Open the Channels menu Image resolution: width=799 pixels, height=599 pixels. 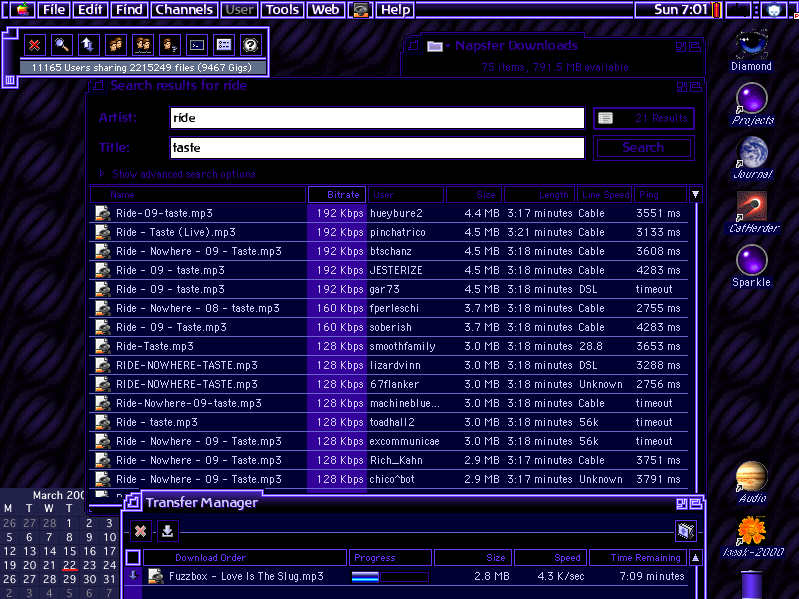click(x=183, y=10)
